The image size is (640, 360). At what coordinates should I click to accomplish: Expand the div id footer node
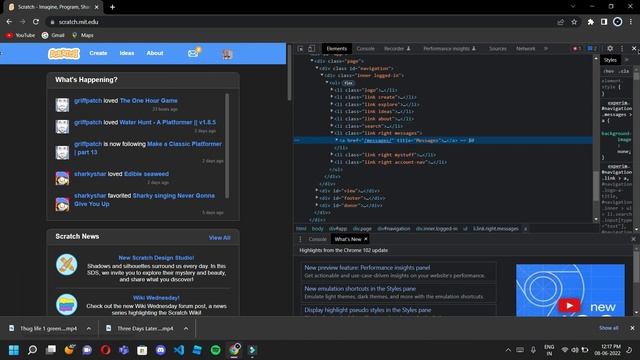point(317,198)
